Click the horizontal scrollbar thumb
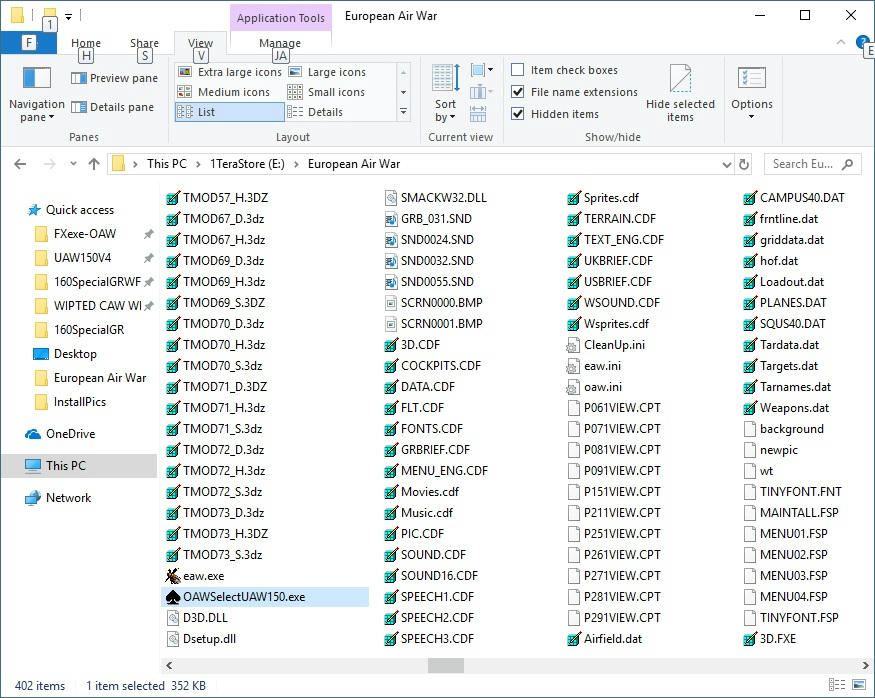This screenshot has width=875, height=698. (x=445, y=665)
